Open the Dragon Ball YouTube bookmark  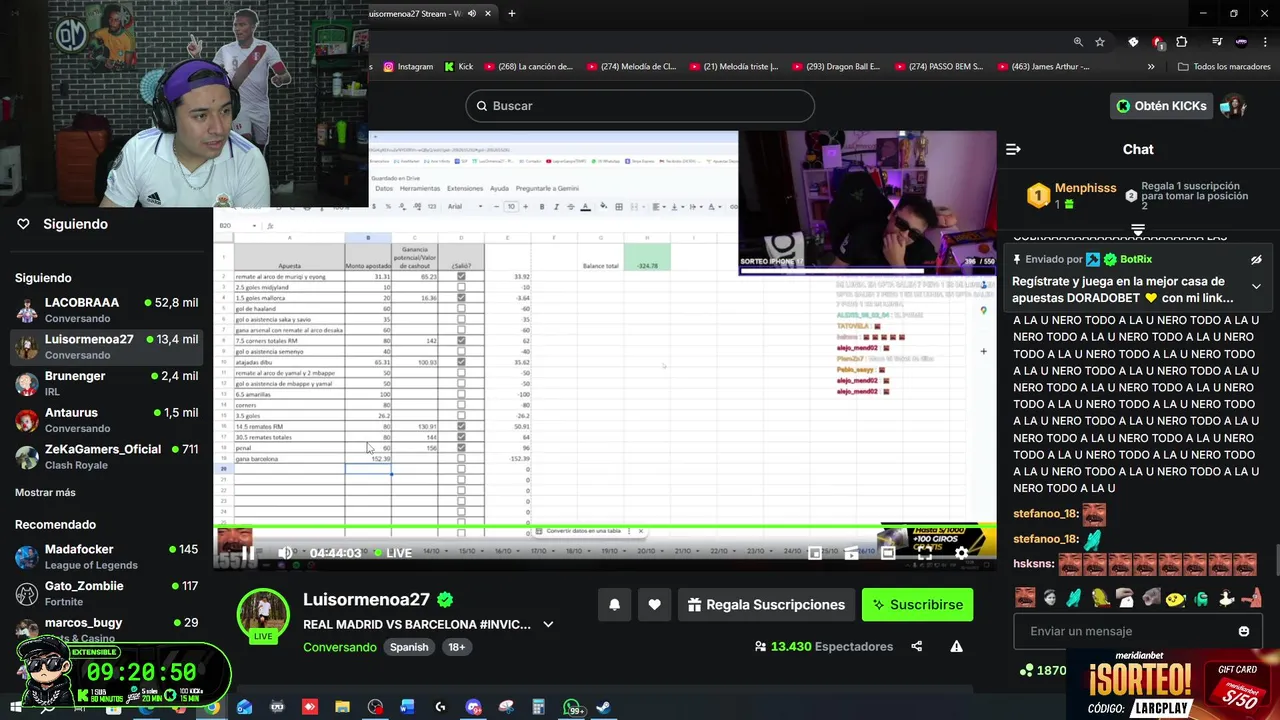pos(836,67)
